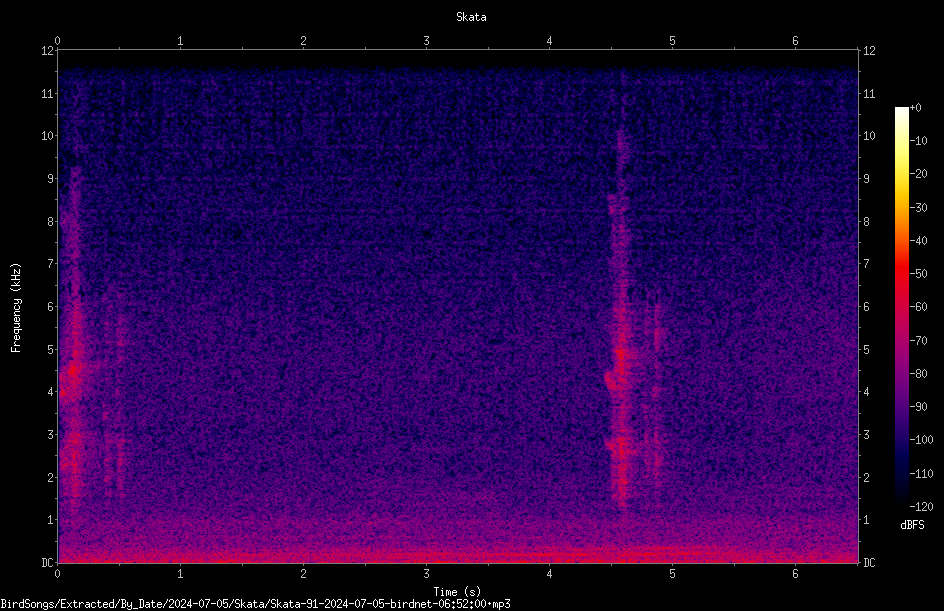
Task: Click the "-20" value on the color scale
Action: click(918, 174)
